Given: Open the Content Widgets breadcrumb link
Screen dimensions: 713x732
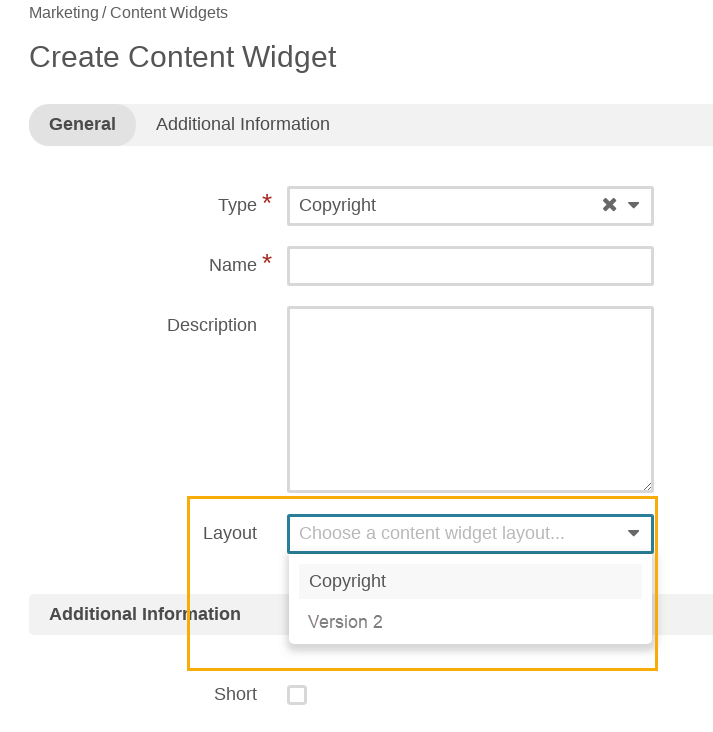Looking at the screenshot, I should (169, 13).
